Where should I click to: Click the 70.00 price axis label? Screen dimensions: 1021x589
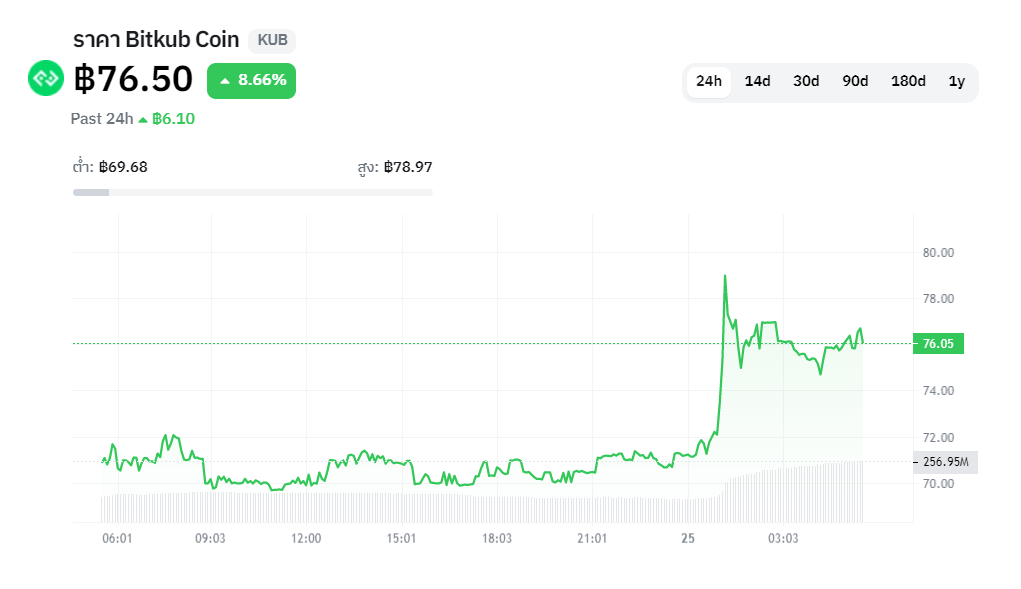pyautogui.click(x=938, y=484)
